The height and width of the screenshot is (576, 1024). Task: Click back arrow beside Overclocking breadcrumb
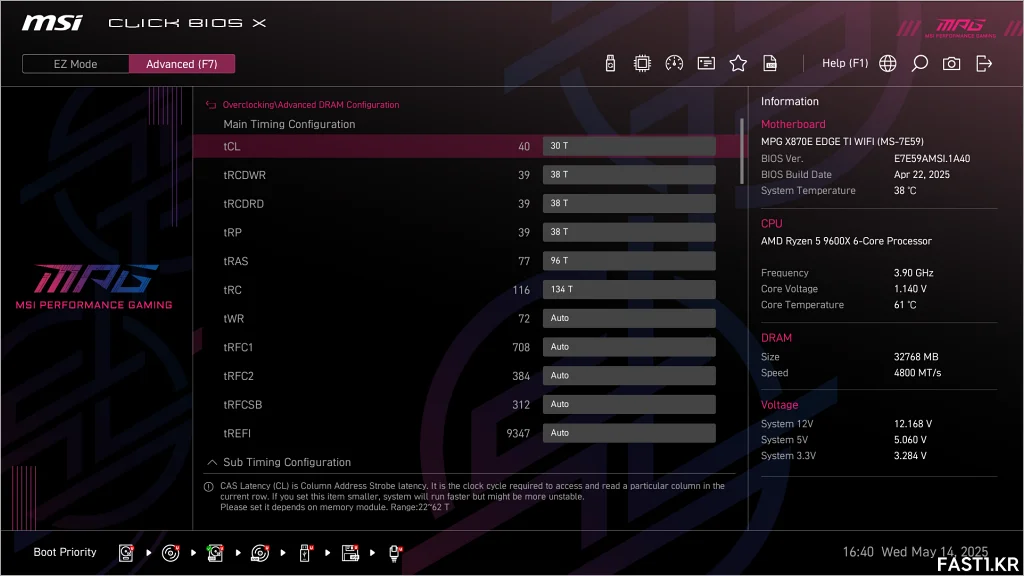211,104
